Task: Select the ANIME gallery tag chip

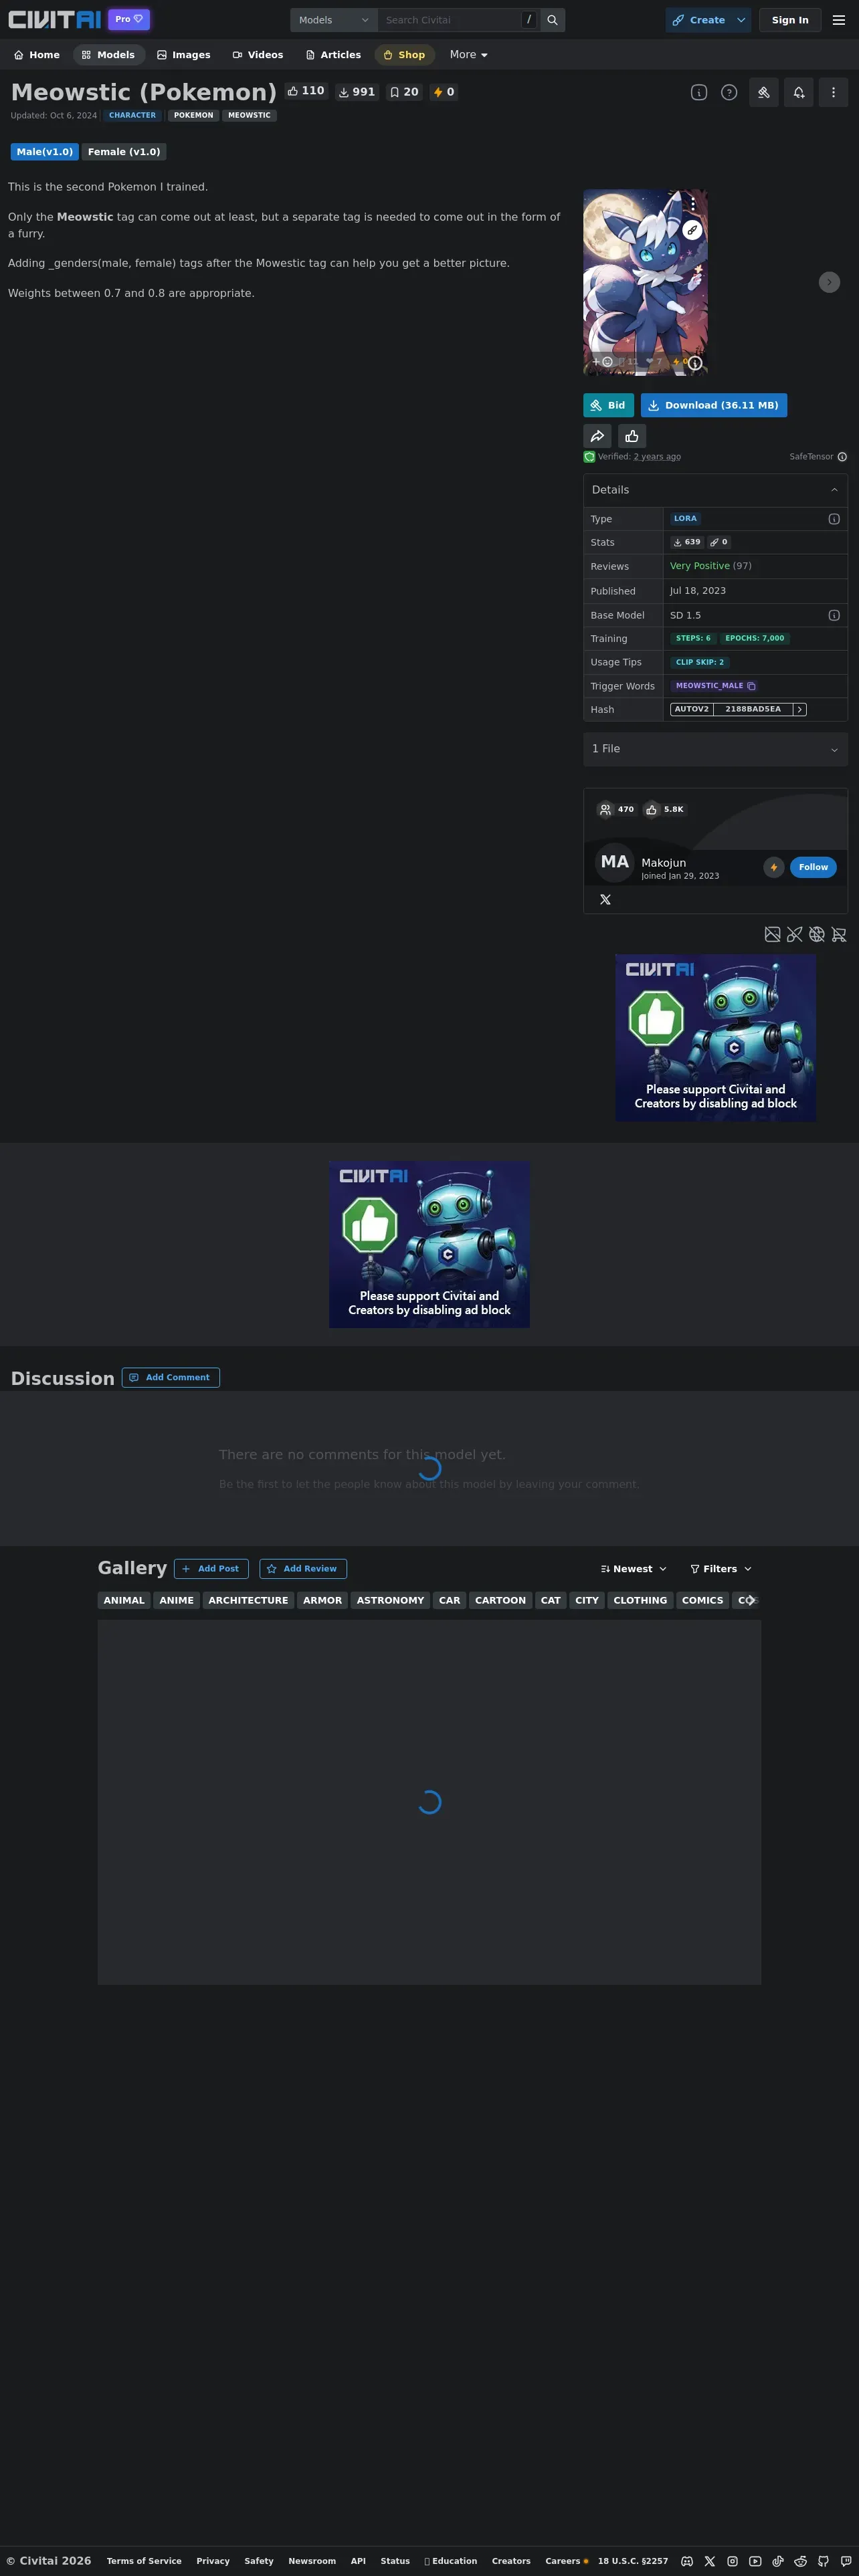Action: 177,1601
